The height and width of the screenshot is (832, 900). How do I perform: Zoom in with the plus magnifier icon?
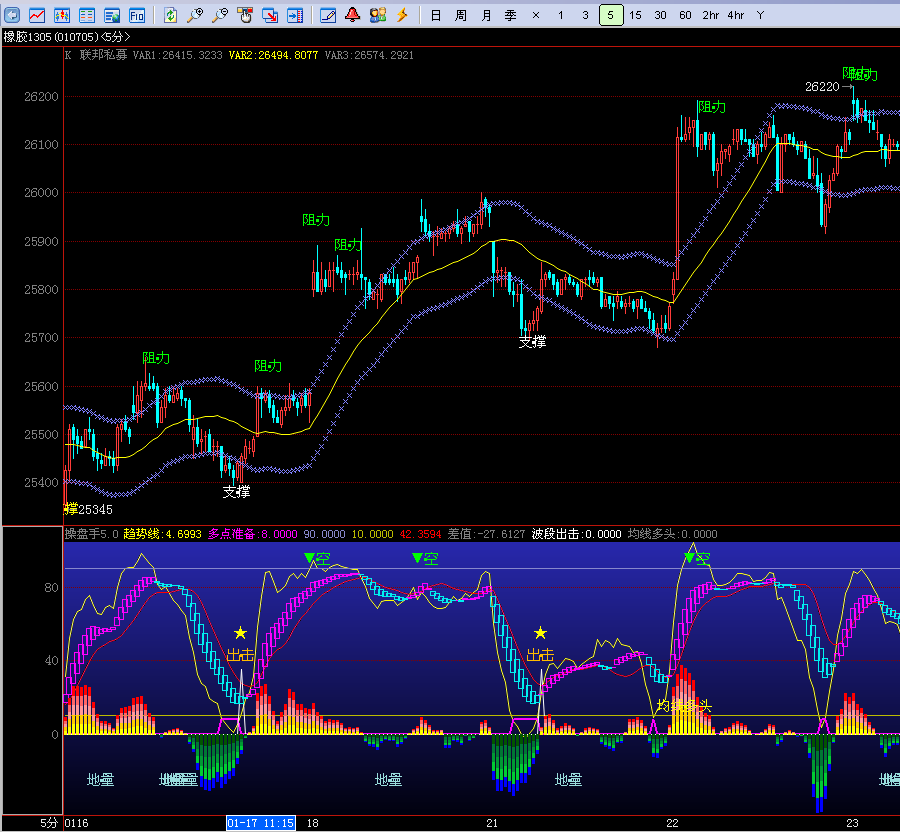[x=195, y=15]
